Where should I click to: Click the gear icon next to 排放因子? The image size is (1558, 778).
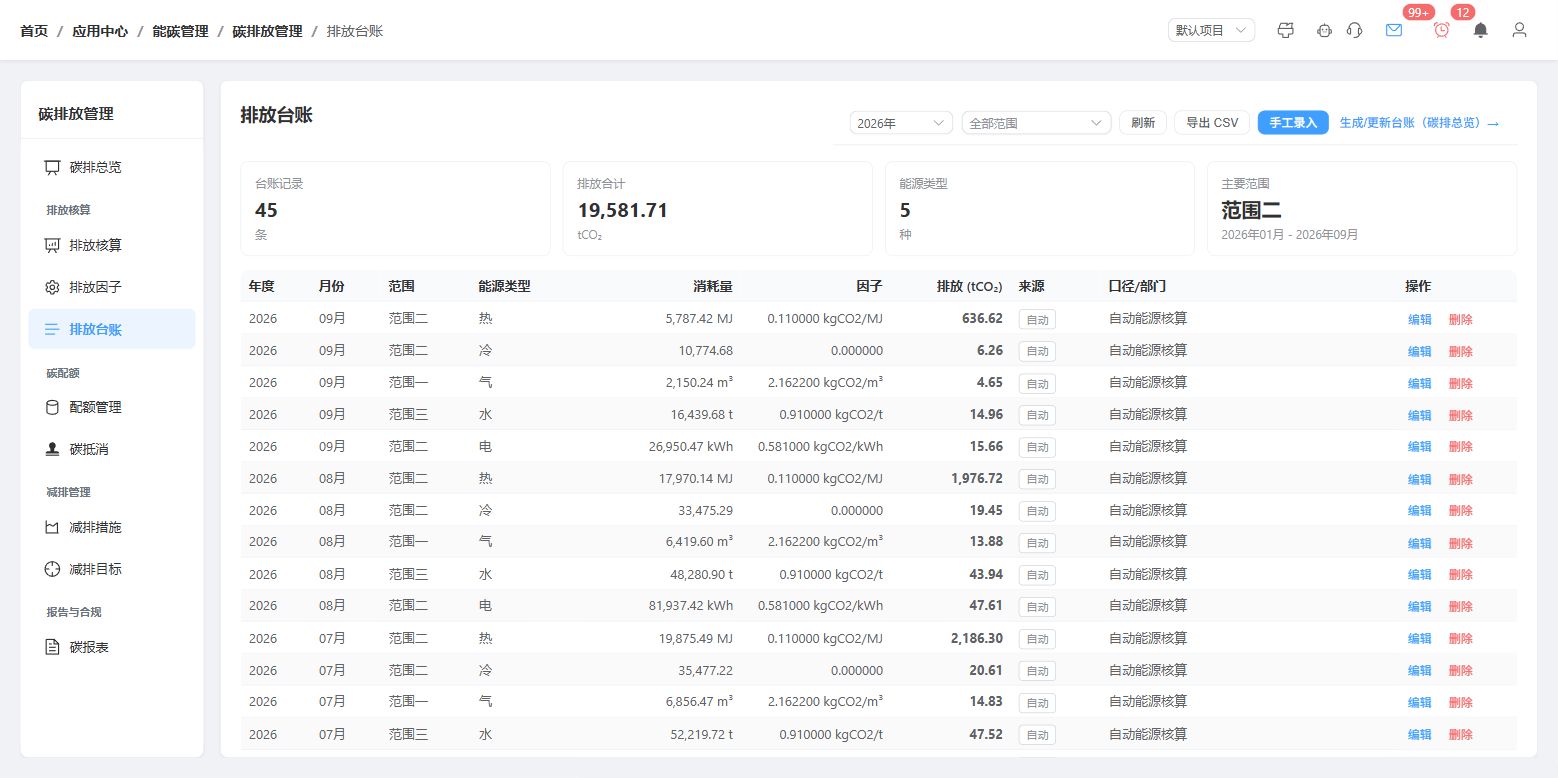[52, 287]
